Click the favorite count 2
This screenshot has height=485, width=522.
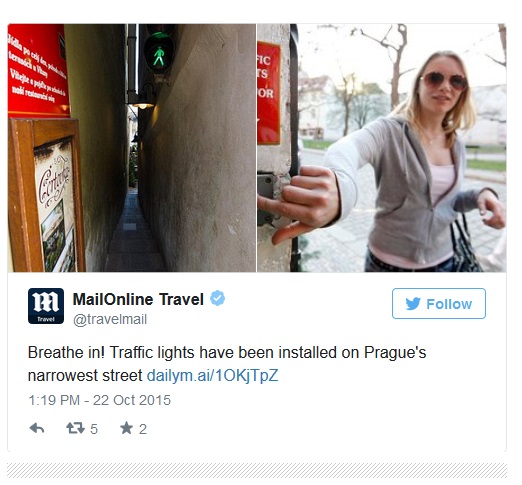(143, 429)
